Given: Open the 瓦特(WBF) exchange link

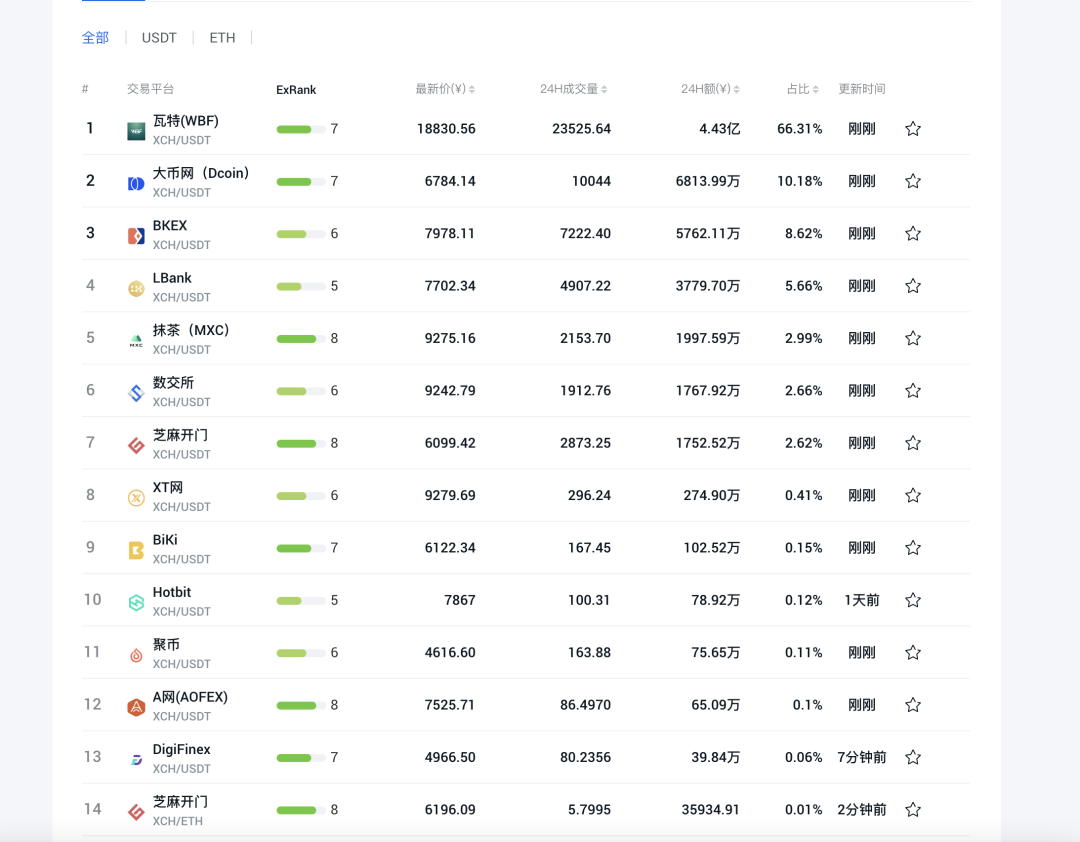Looking at the screenshot, I should coord(185,121).
